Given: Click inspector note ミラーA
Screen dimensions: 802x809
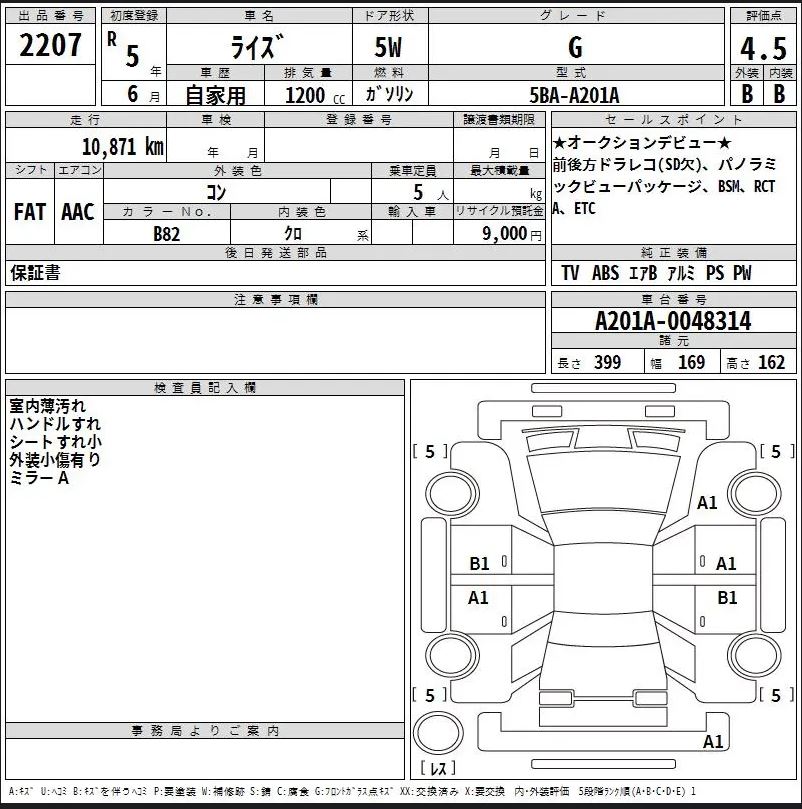Looking at the screenshot, I should pyautogui.click(x=39, y=478).
